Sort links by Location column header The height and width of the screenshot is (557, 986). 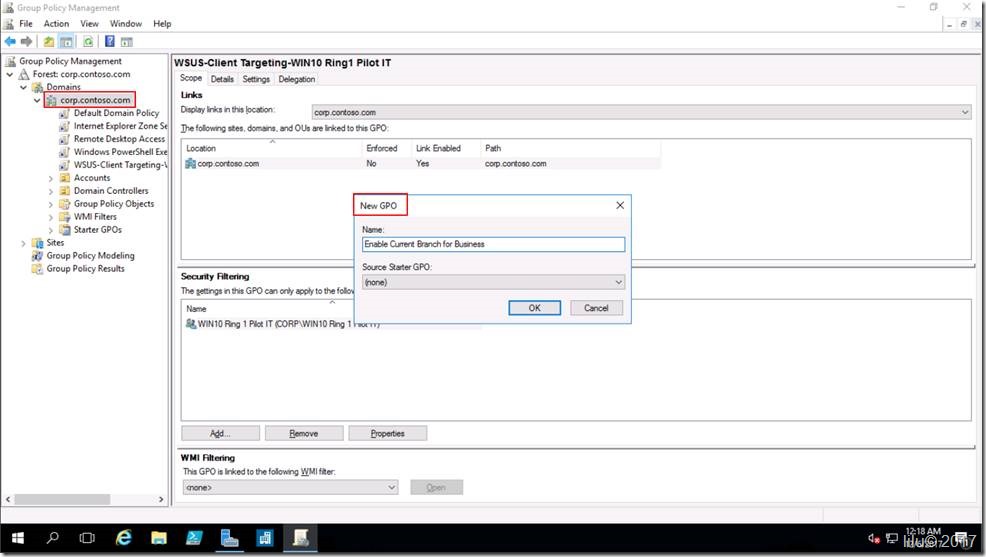pos(272,148)
